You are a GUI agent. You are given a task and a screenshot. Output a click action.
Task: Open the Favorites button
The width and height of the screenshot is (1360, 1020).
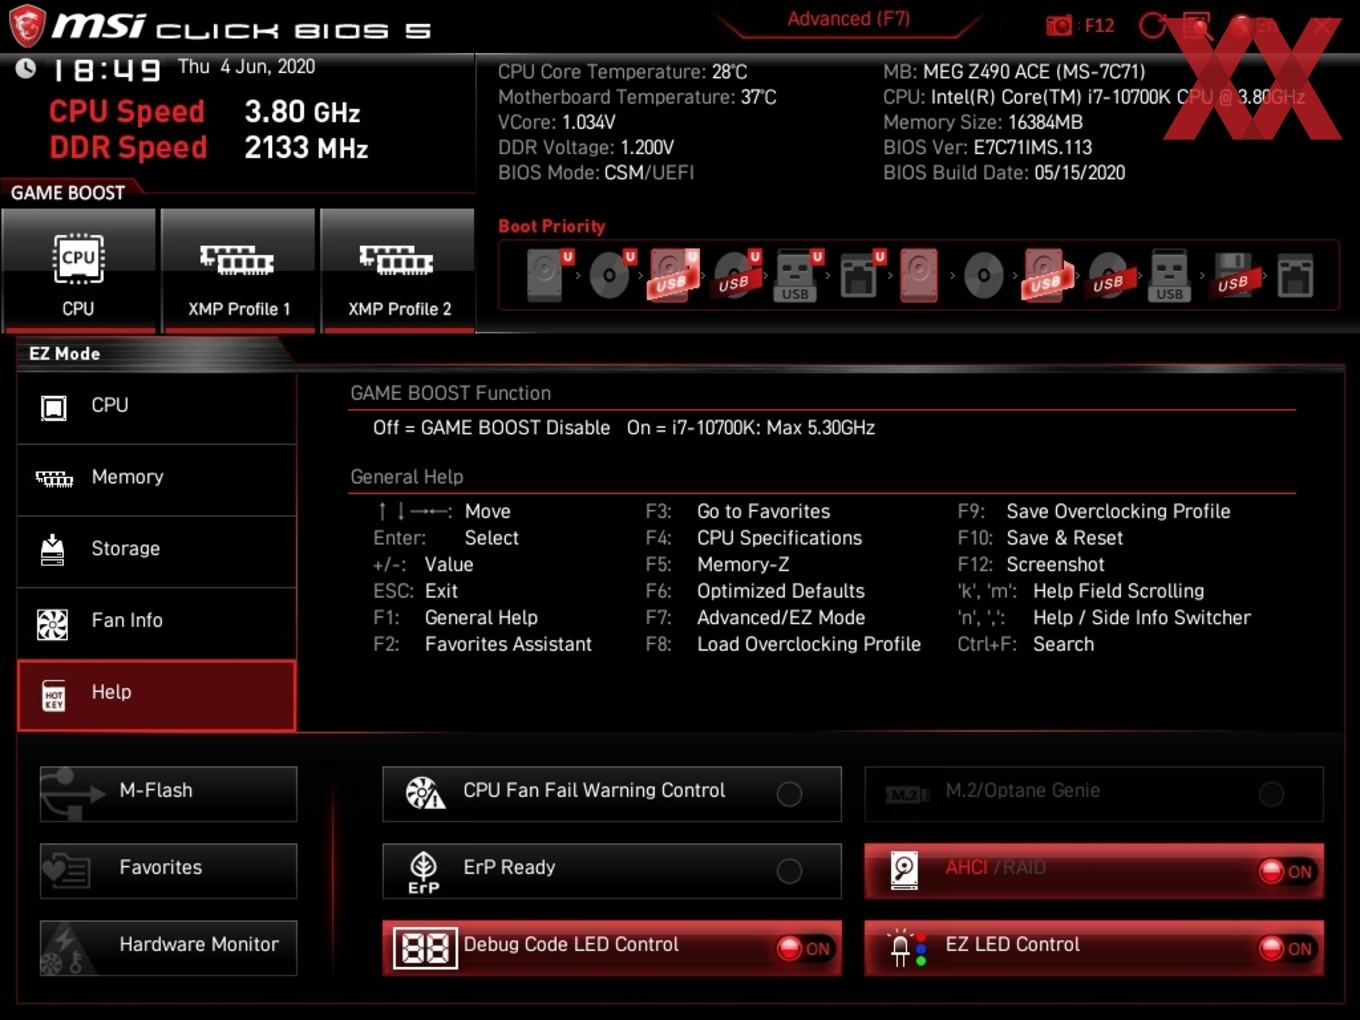click(168, 870)
